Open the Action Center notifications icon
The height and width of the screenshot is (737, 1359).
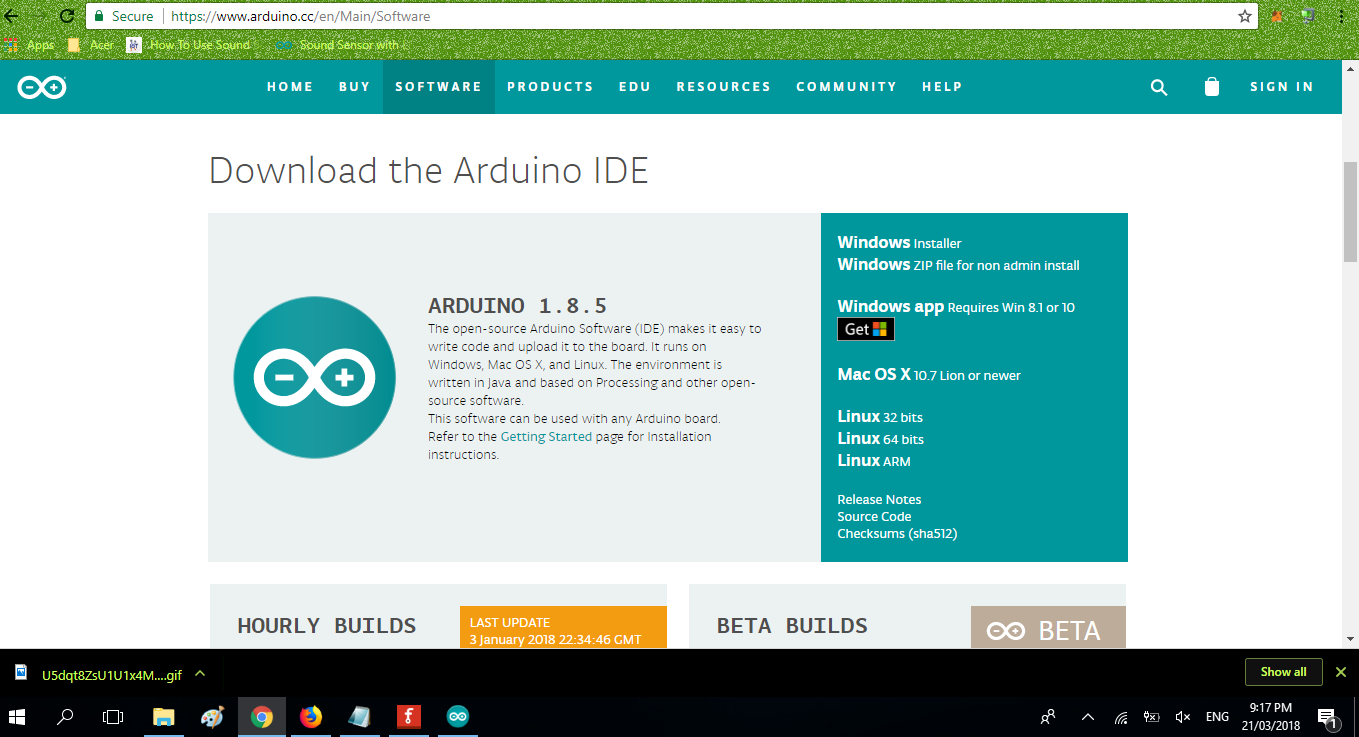click(1328, 716)
